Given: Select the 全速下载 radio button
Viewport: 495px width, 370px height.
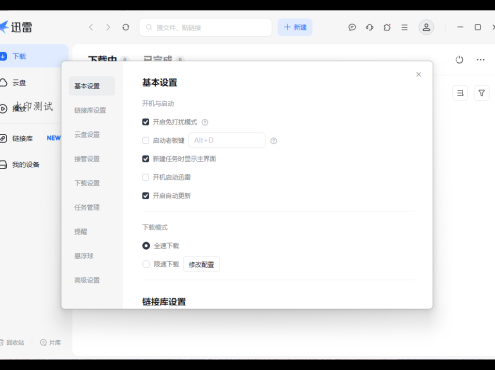Looking at the screenshot, I should (146, 246).
